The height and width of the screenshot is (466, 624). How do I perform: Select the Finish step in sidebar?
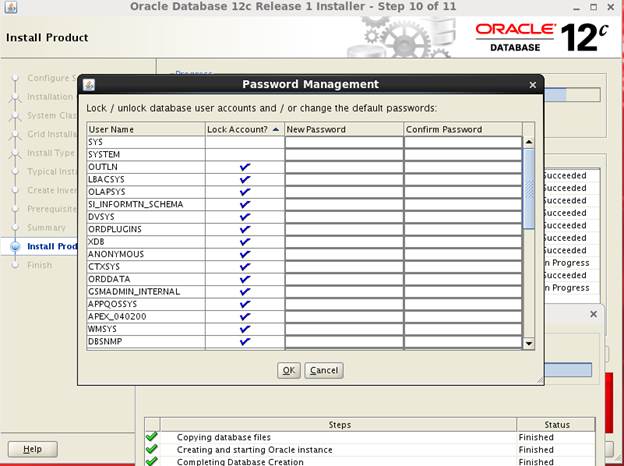tap(39, 265)
